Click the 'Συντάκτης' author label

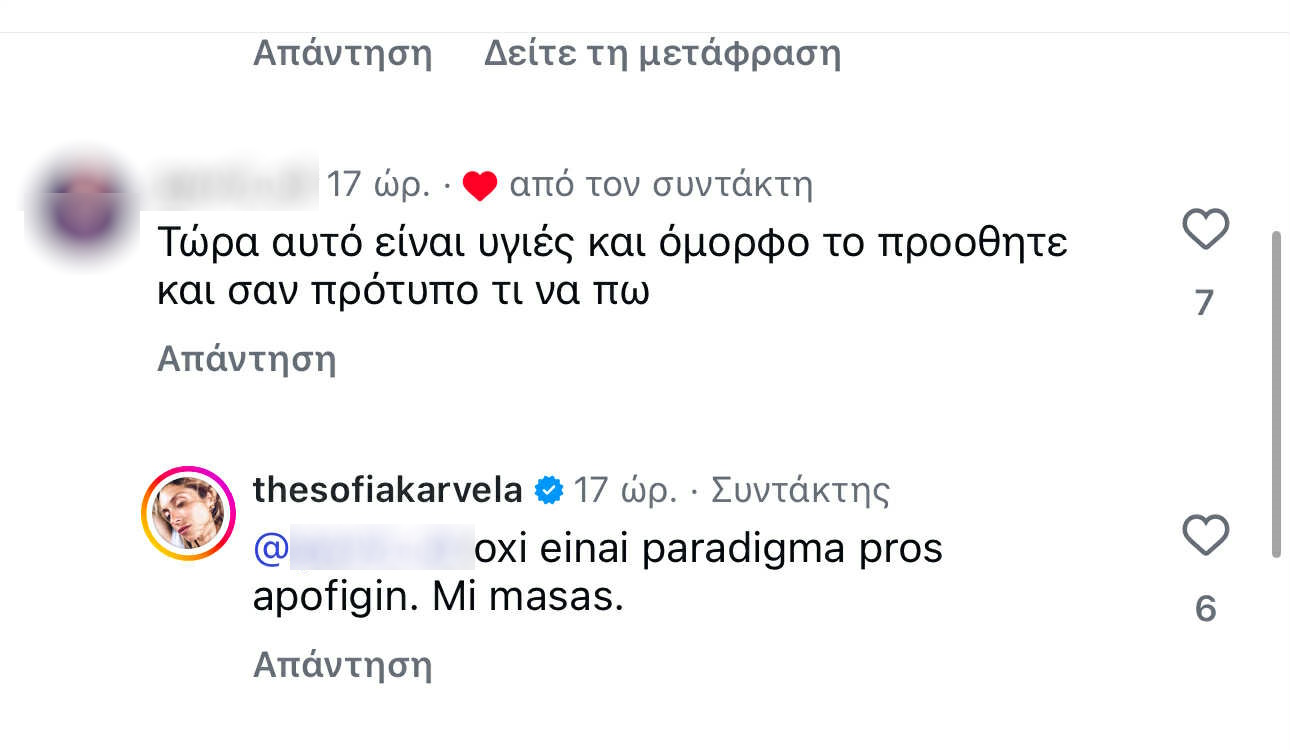[800, 491]
